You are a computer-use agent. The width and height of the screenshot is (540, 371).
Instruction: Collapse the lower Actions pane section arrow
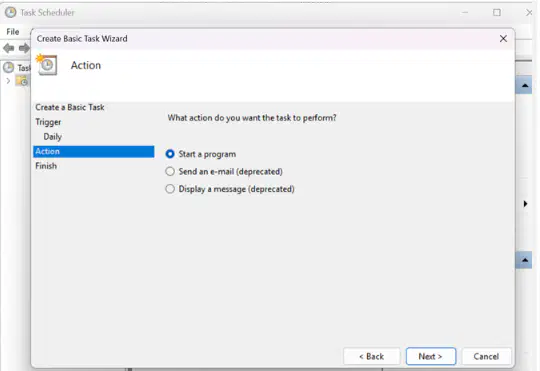point(525,260)
